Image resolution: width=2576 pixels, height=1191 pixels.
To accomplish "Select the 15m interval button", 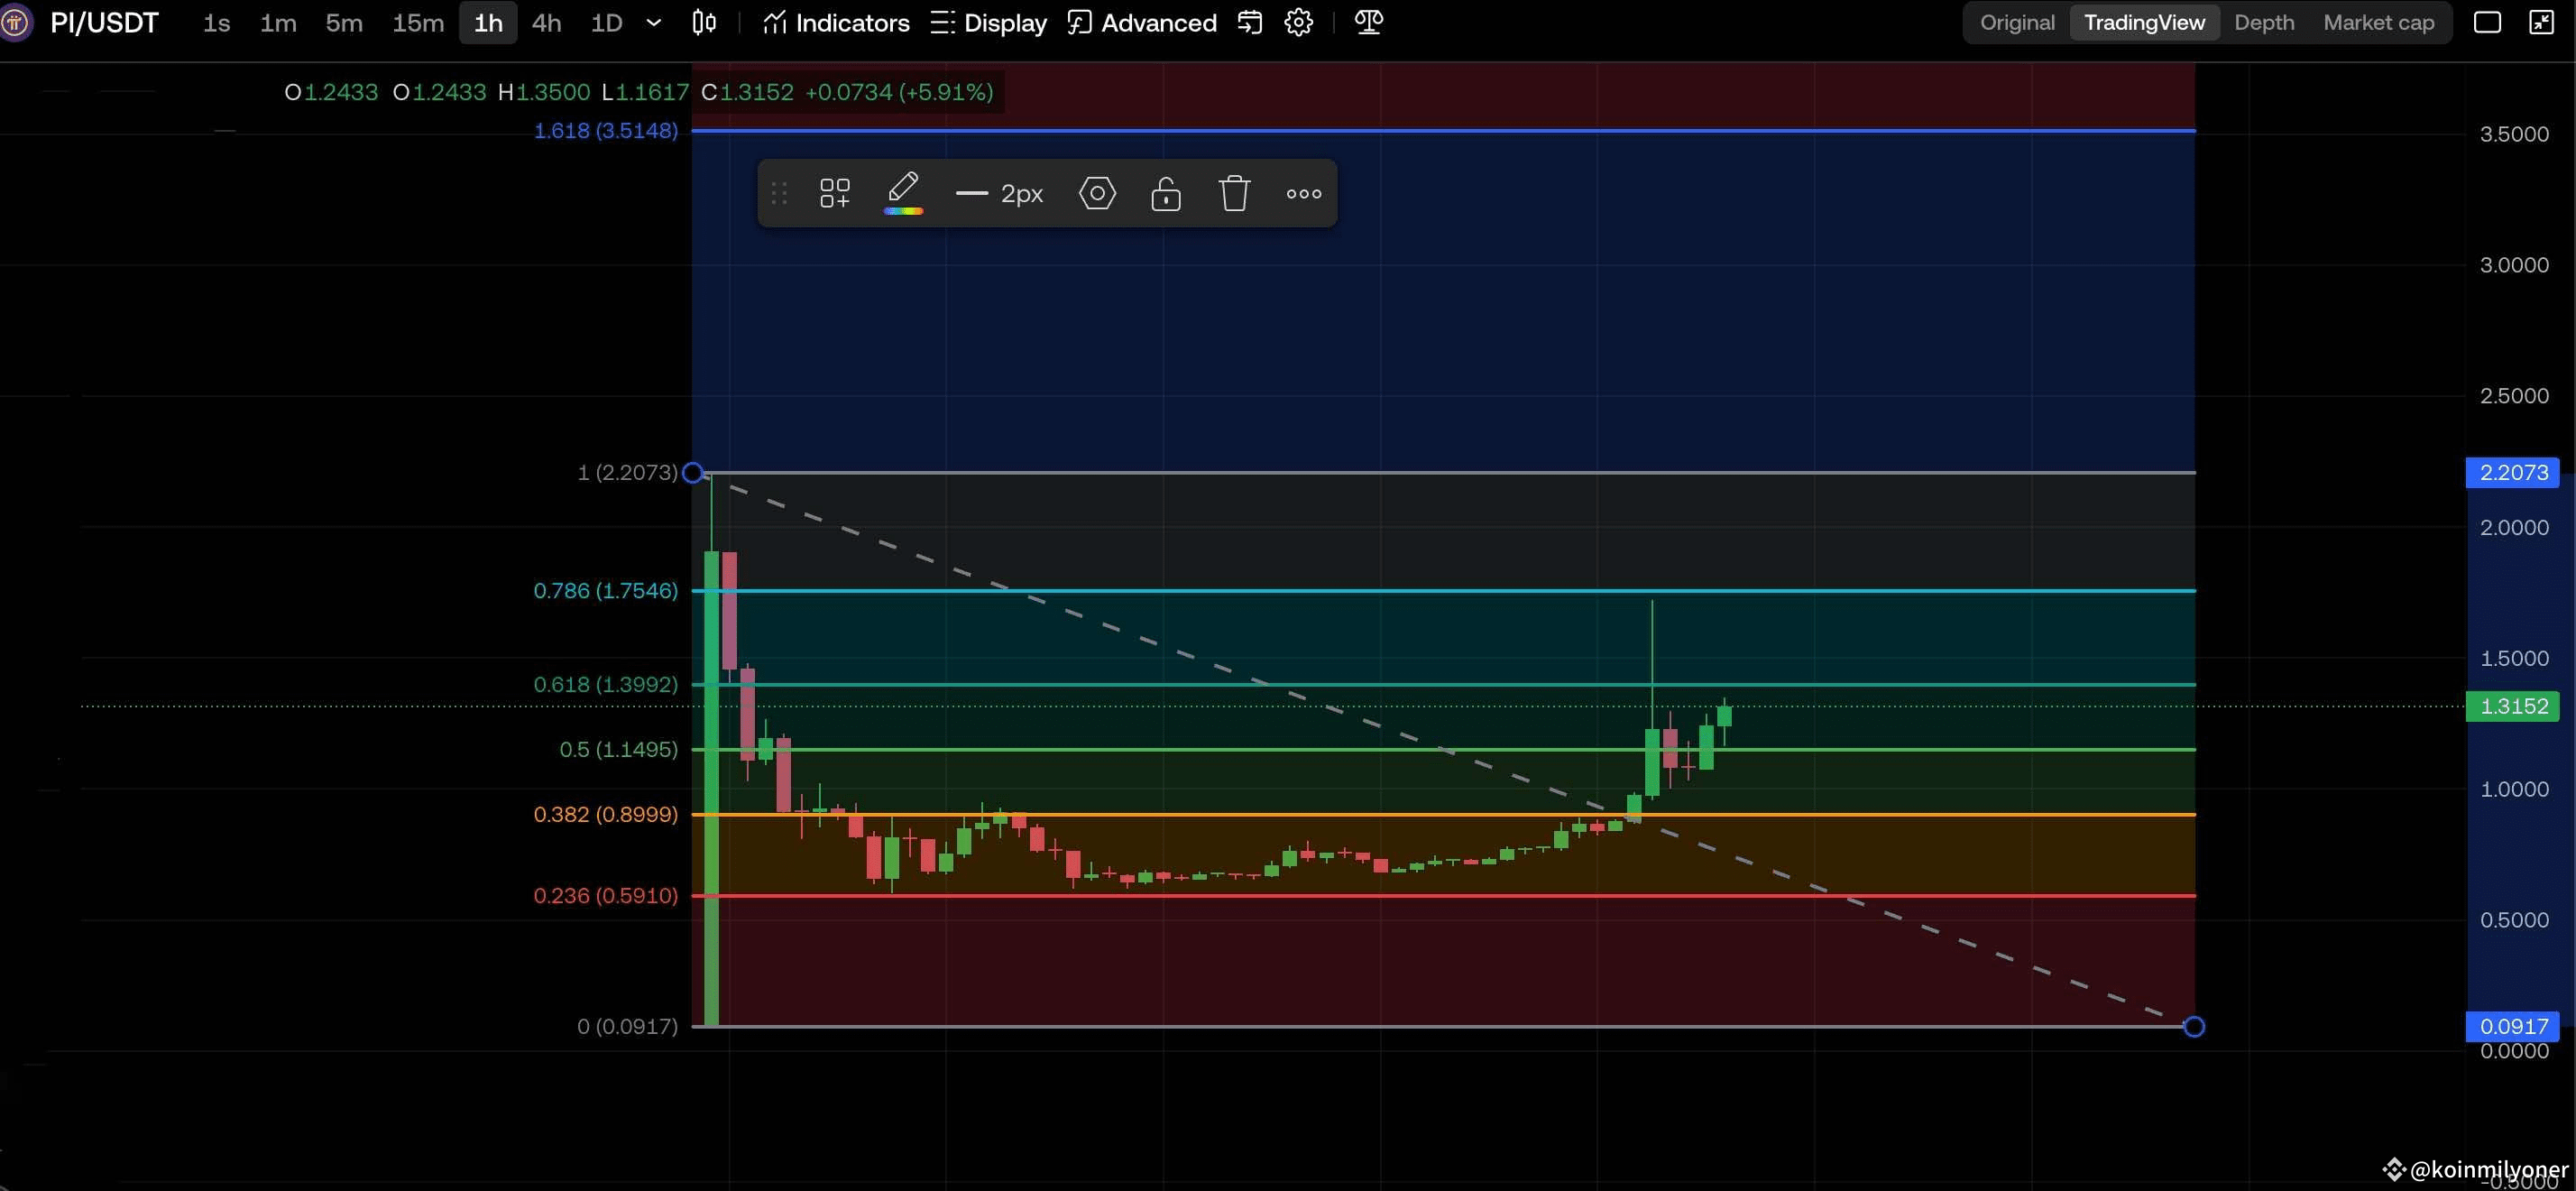I will pos(417,22).
